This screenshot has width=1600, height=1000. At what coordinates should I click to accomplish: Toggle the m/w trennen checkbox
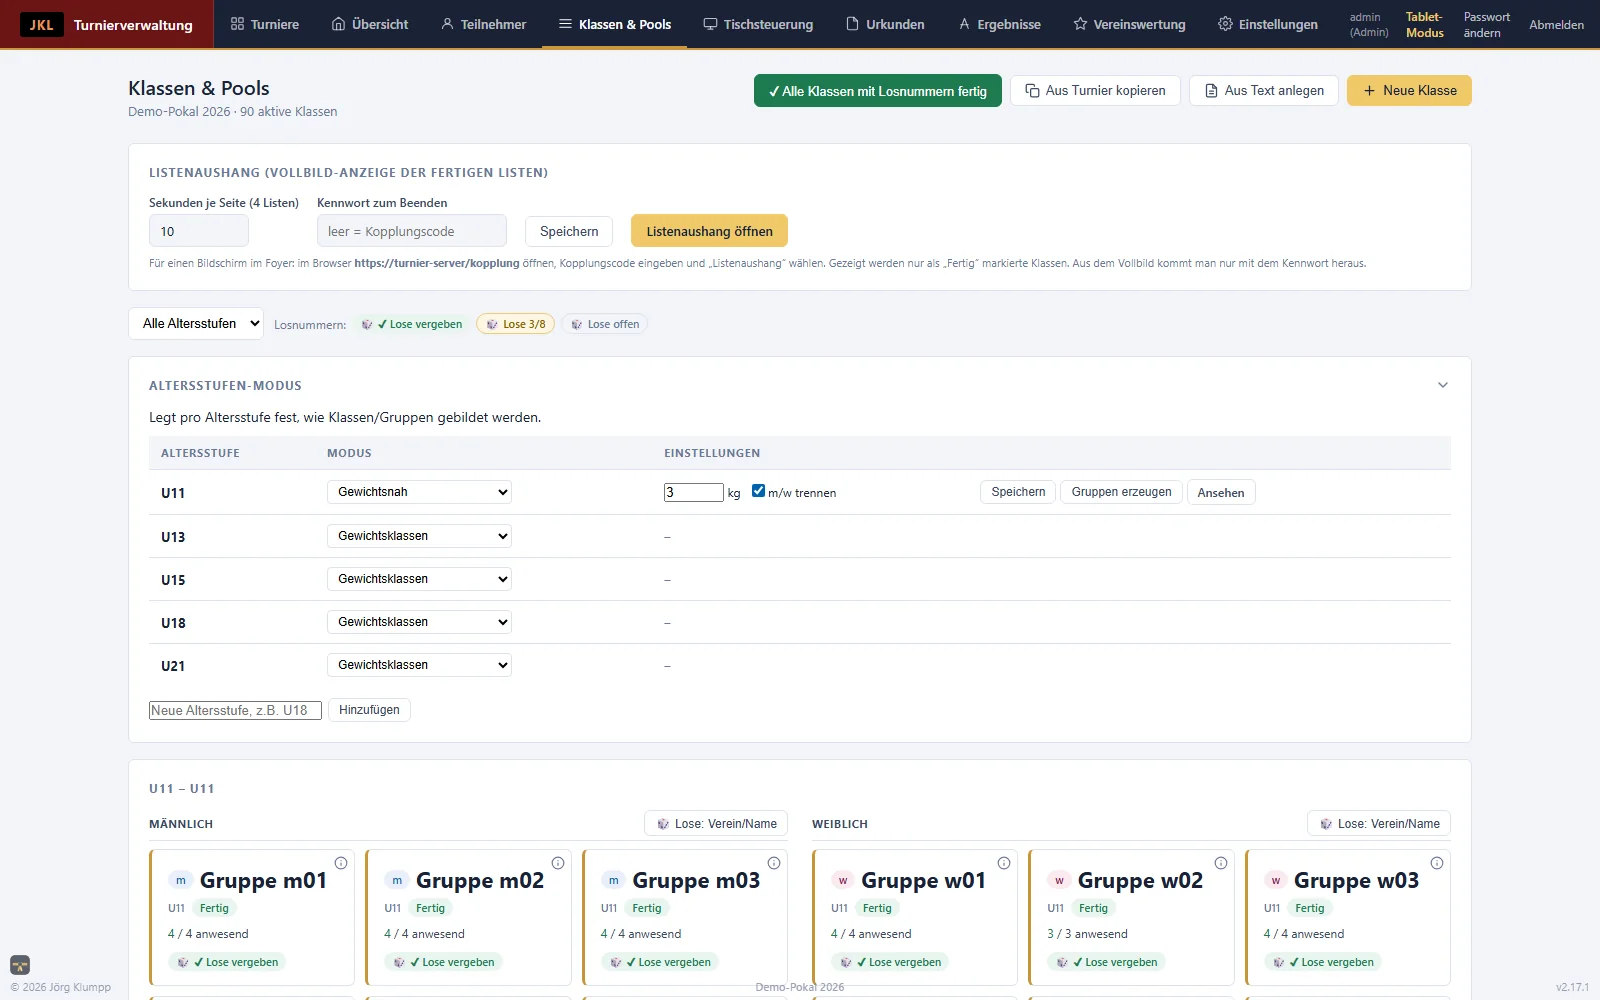758,491
